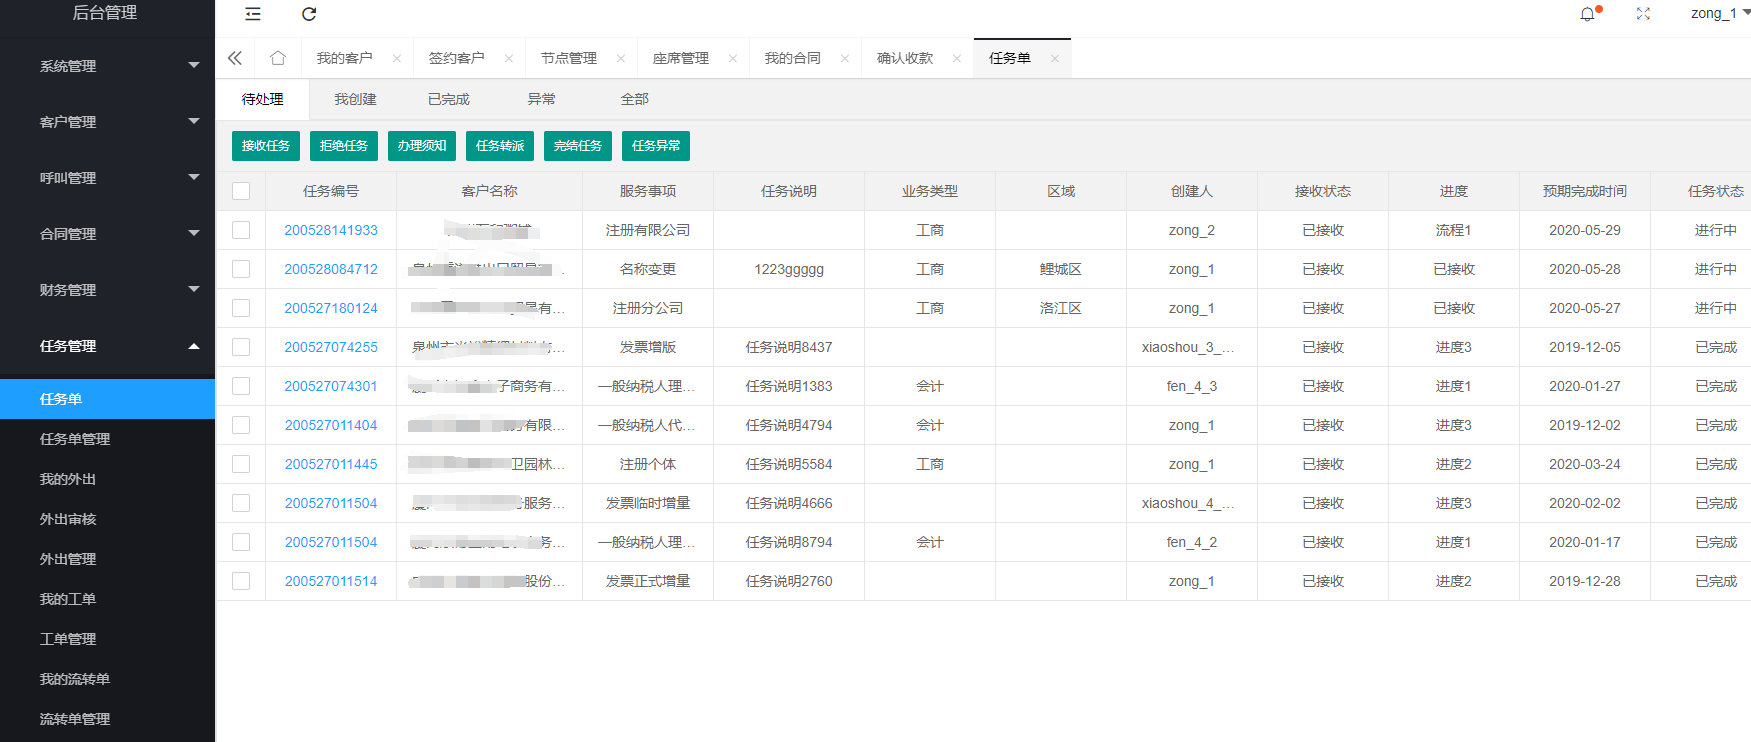
Task: Select the 待处理 filter tab
Action: pos(262,99)
